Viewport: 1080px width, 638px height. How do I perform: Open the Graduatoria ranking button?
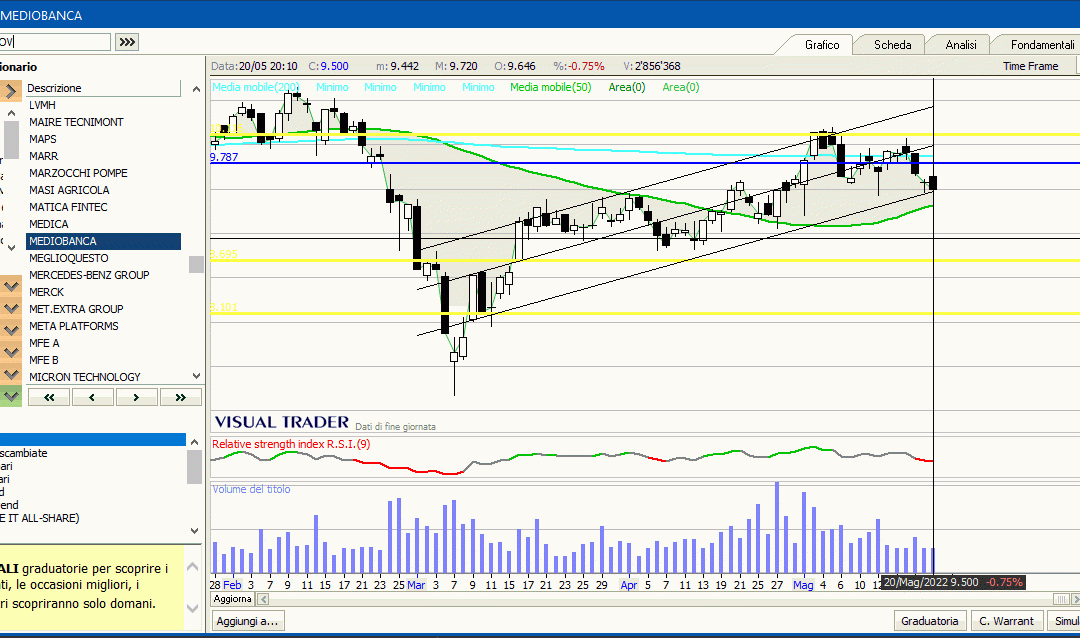(930, 621)
